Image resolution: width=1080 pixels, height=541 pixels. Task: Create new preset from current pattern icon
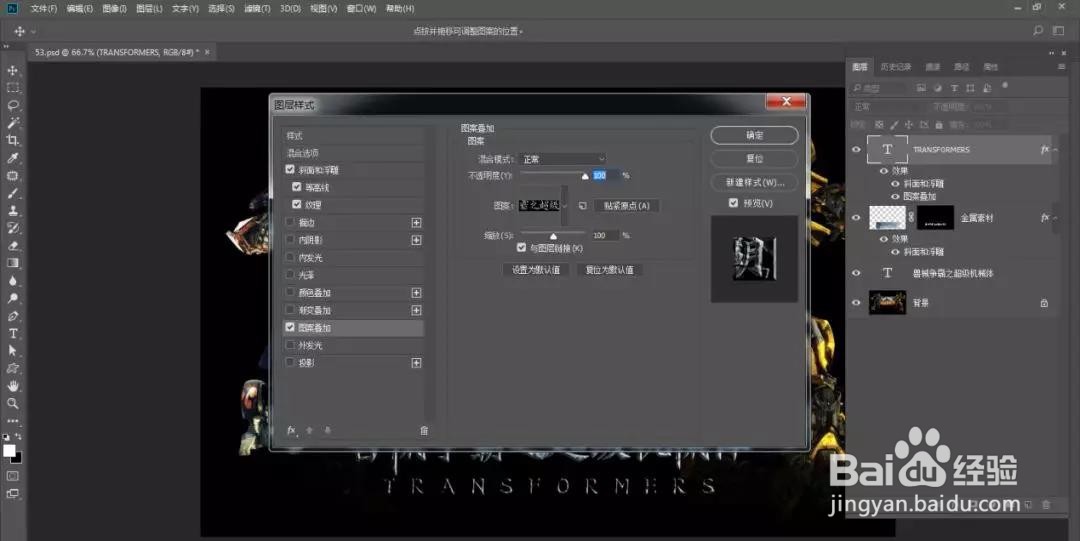pyautogui.click(x=582, y=205)
